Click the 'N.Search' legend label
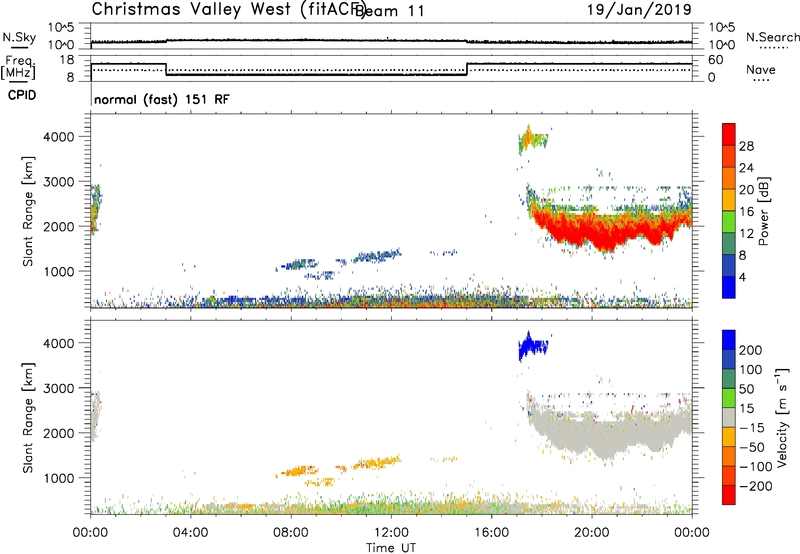Image resolution: width=800 pixels, height=554 pixels. pos(772,37)
